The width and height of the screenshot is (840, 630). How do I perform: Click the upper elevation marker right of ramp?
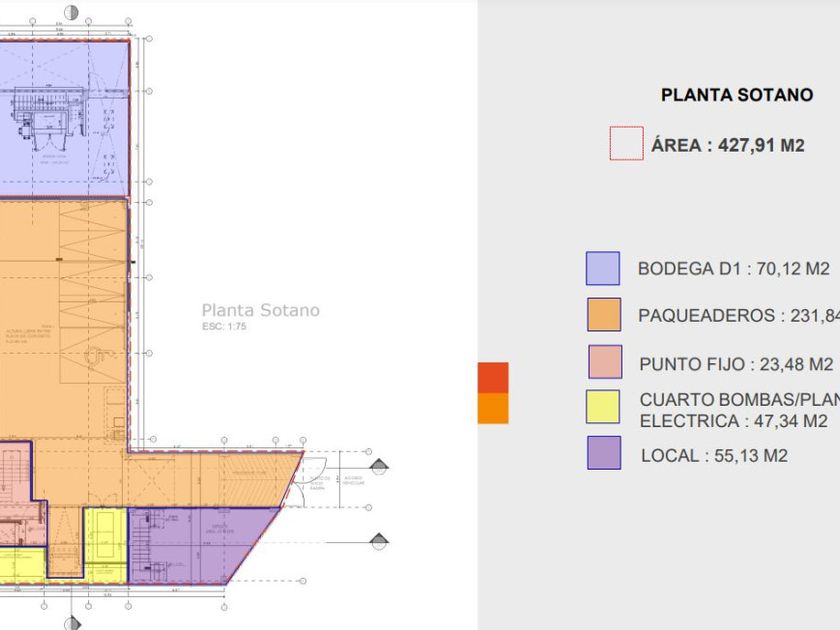coord(379,466)
